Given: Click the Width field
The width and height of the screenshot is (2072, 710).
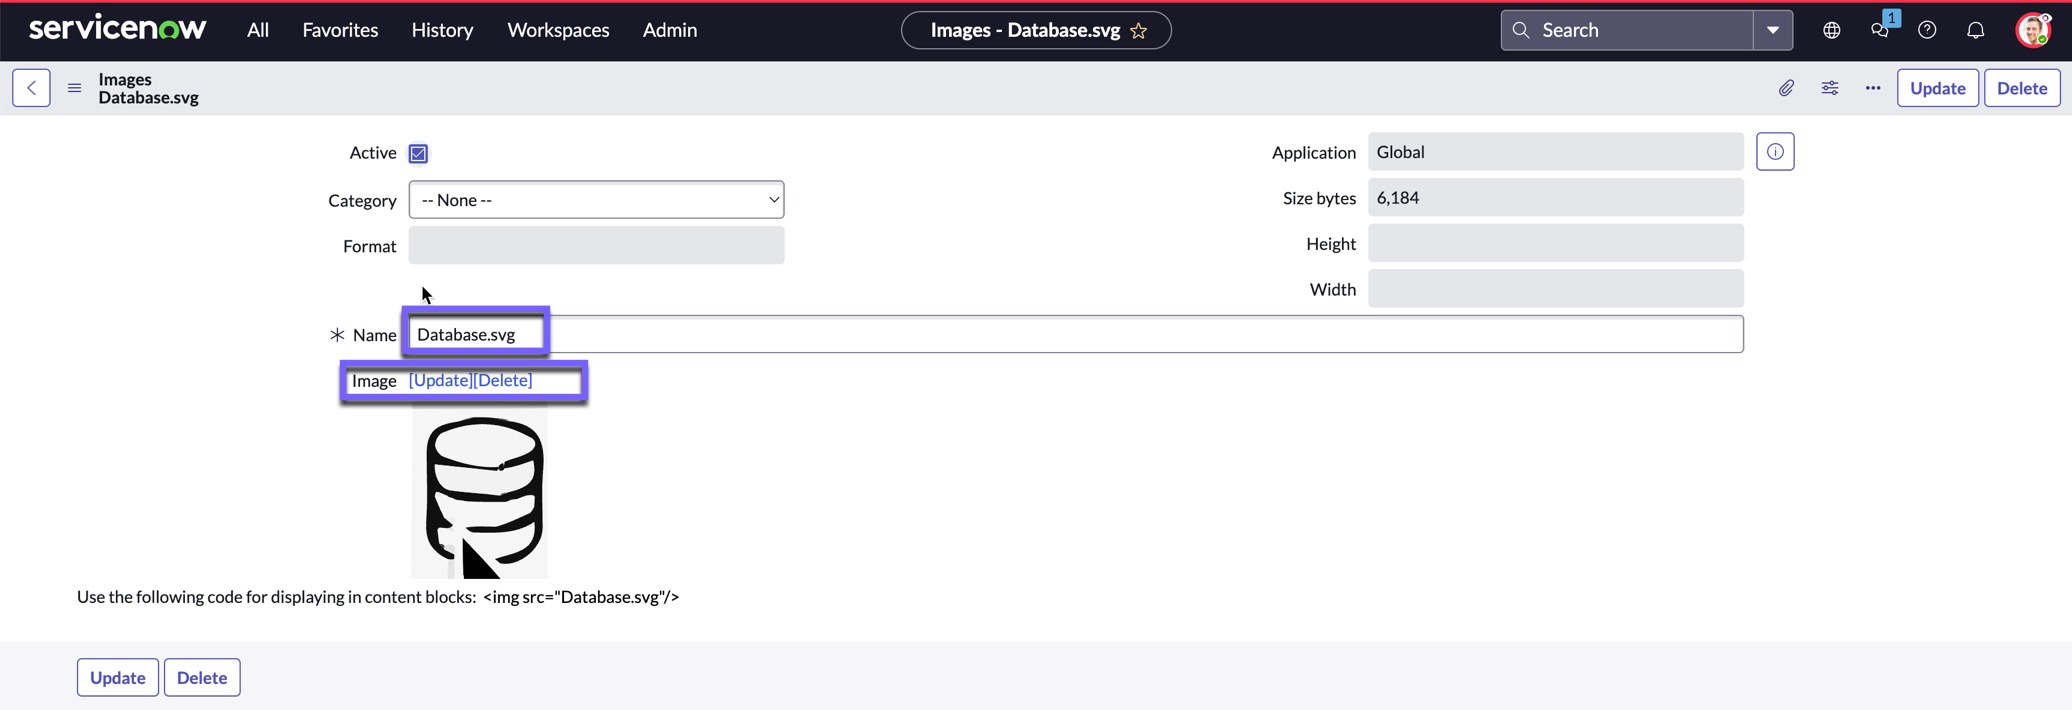Looking at the screenshot, I should tap(1555, 289).
